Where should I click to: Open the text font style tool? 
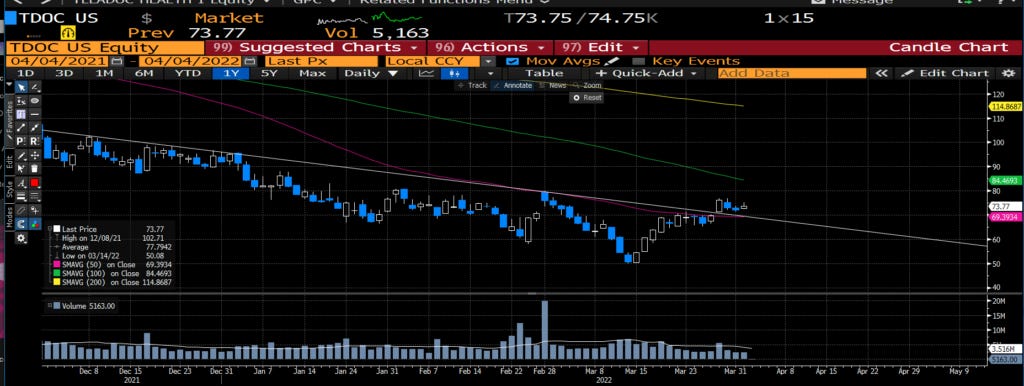21,182
